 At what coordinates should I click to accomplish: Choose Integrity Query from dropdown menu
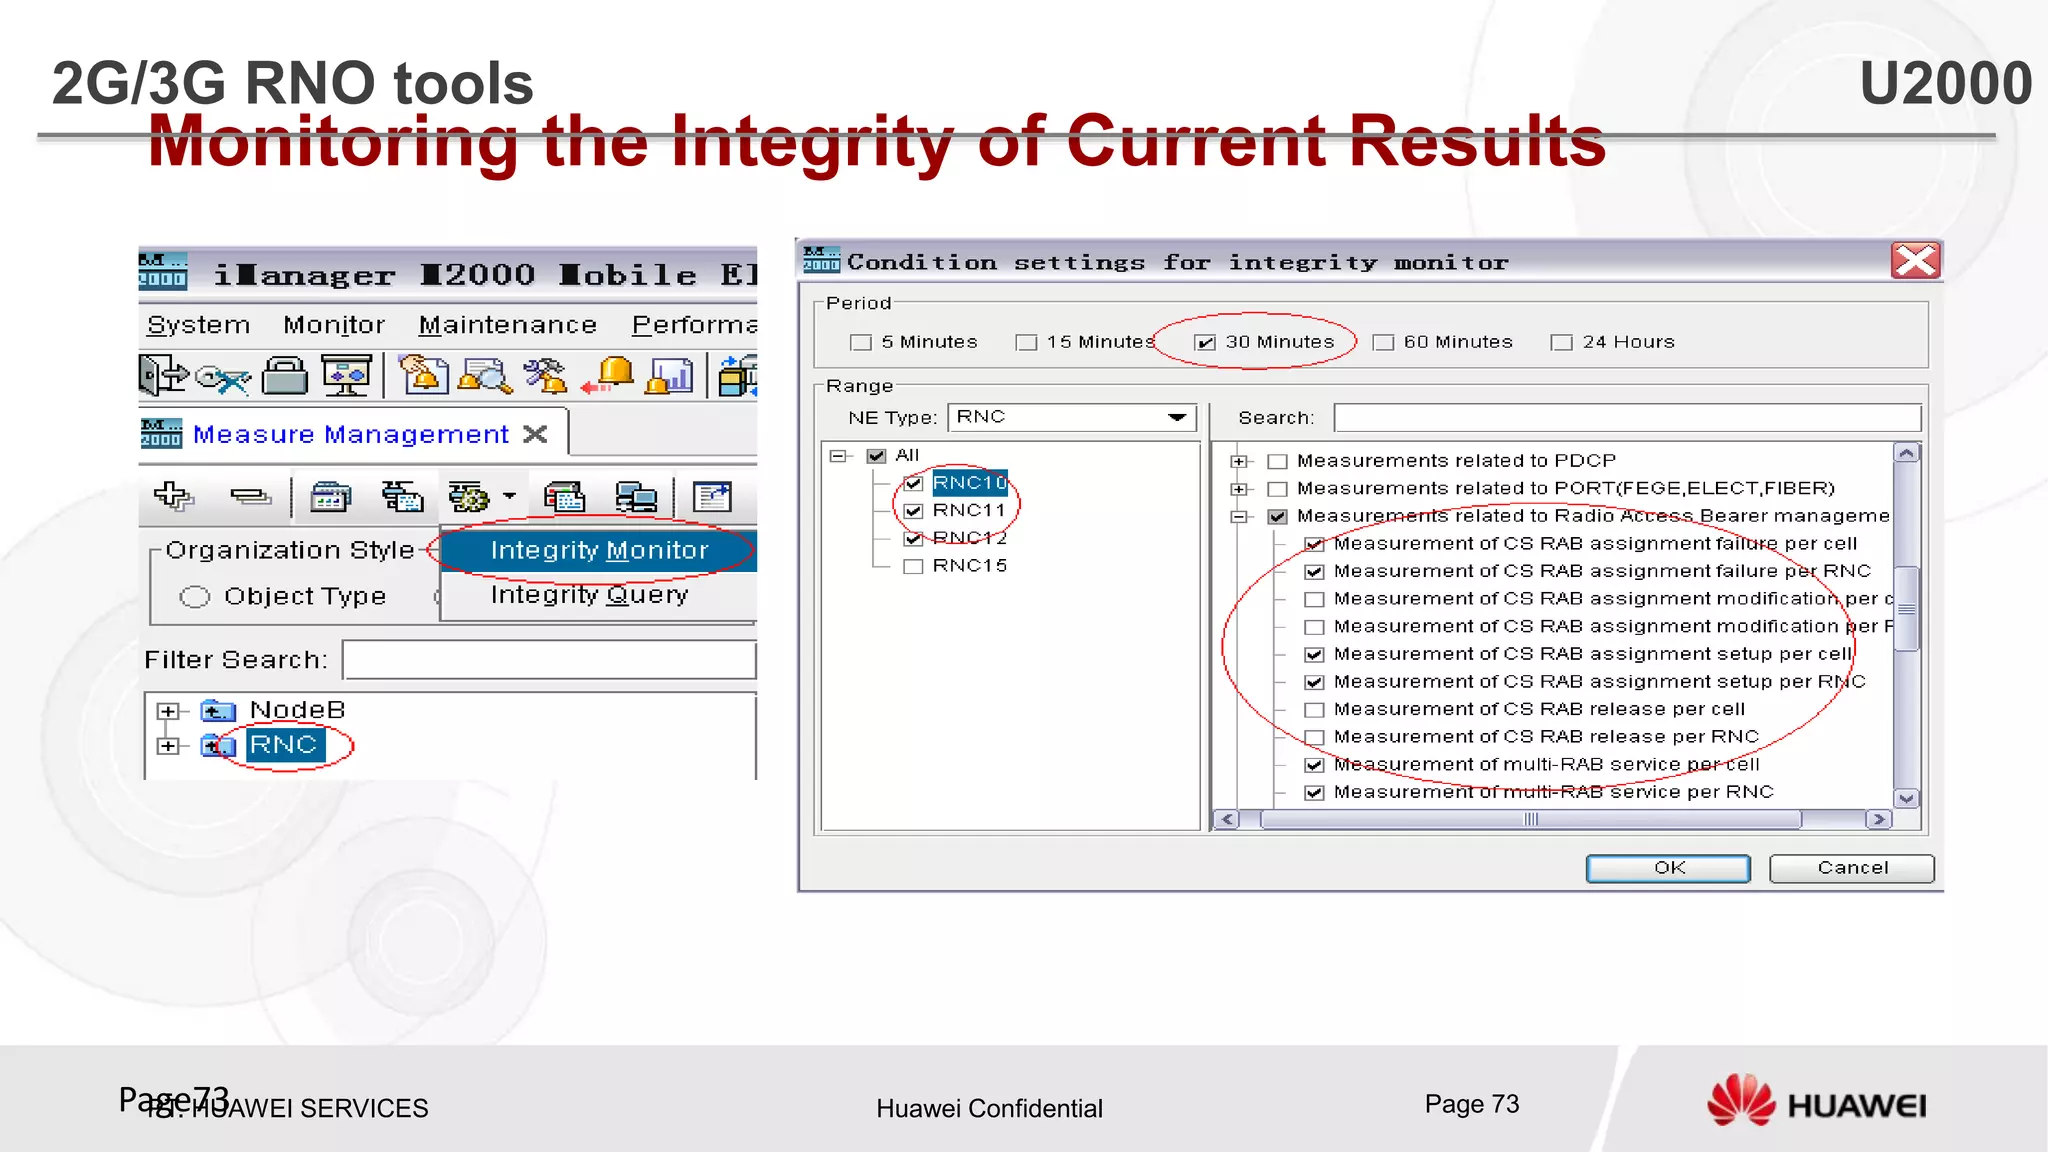coord(599,596)
